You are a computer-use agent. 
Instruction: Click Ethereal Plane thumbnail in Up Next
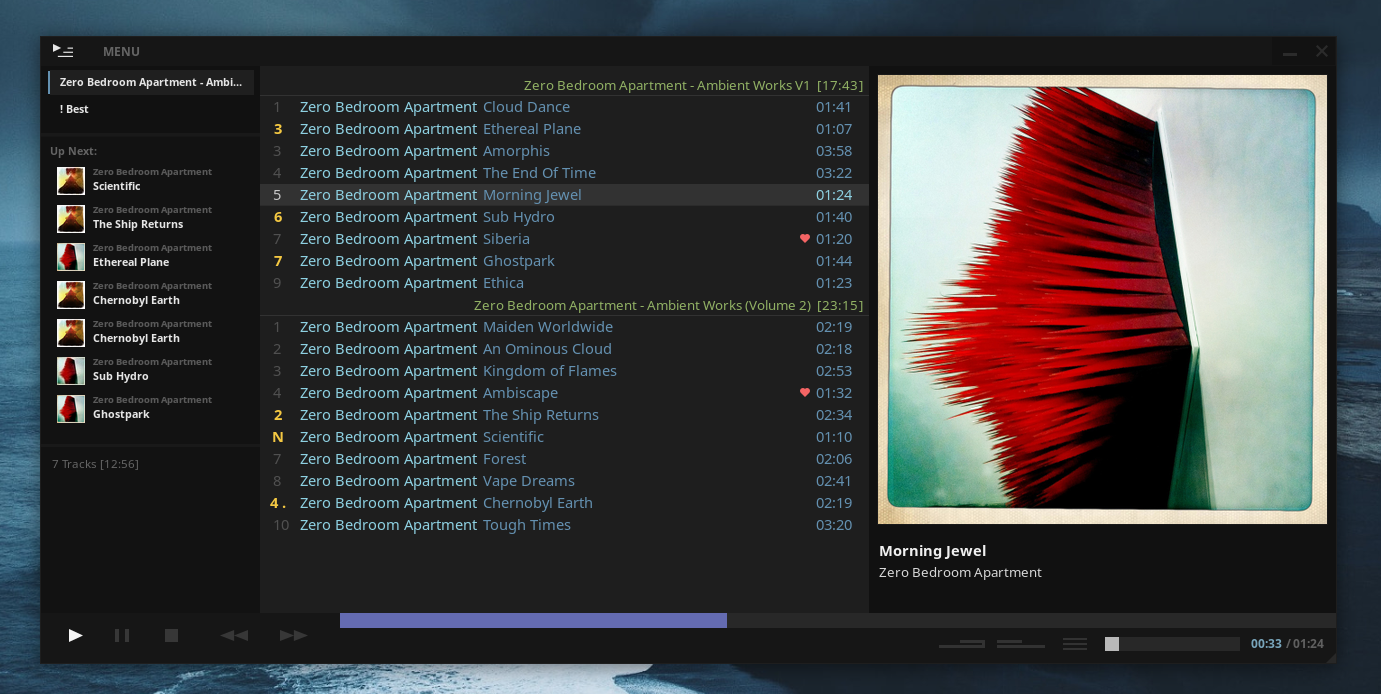click(71, 256)
